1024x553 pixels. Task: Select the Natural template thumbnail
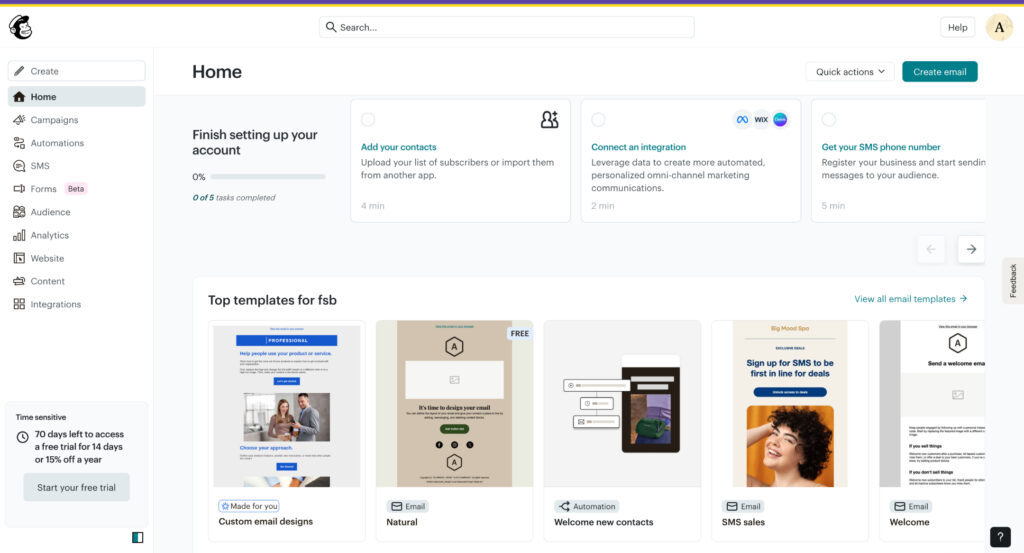455,403
